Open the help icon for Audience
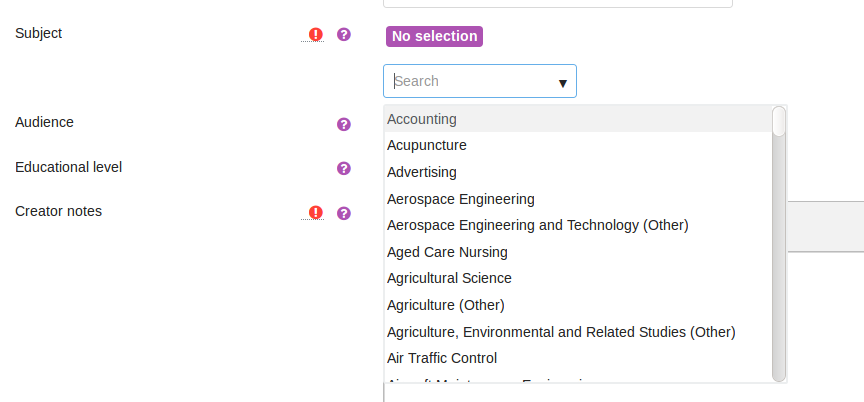This screenshot has width=864, height=402. (344, 124)
